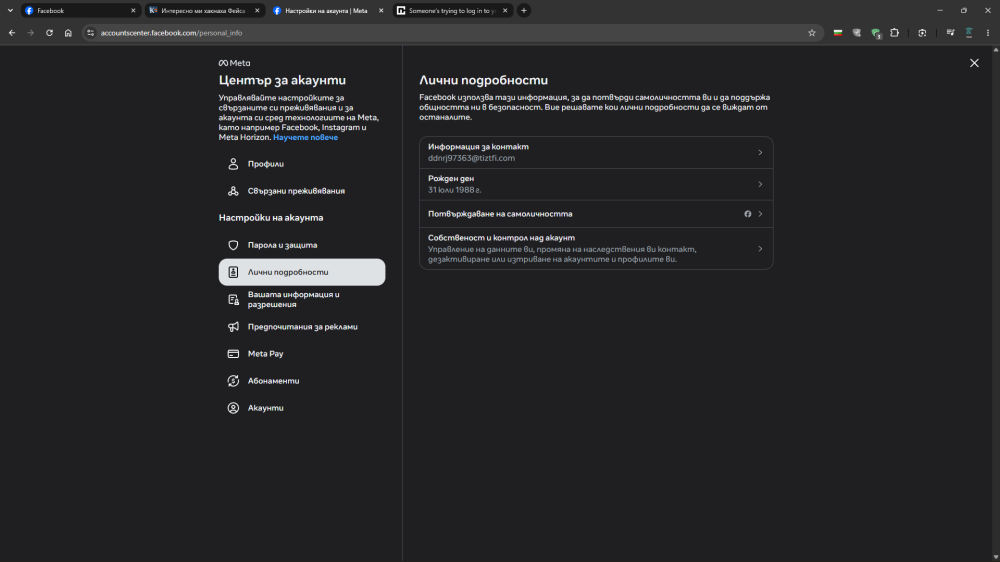1000x562 pixels.
Task: Click the subscriptions dollar icon
Action: (x=233, y=381)
